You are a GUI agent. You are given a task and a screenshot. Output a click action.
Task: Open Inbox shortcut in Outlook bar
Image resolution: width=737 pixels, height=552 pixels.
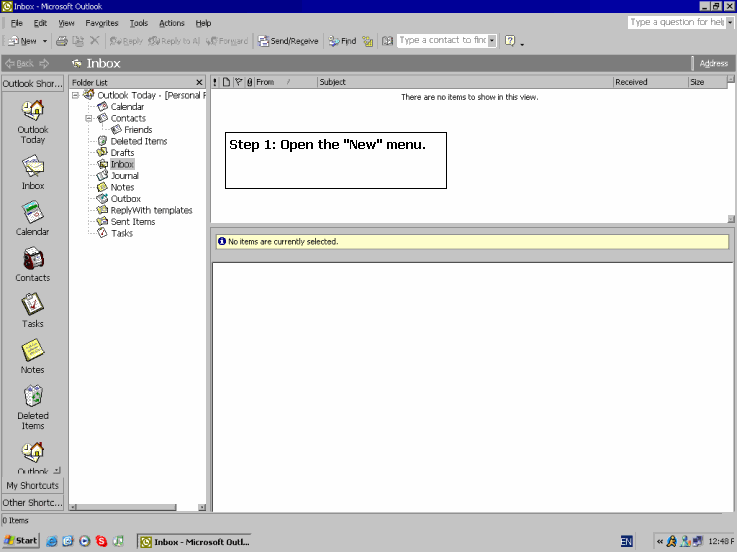pyautogui.click(x=33, y=173)
